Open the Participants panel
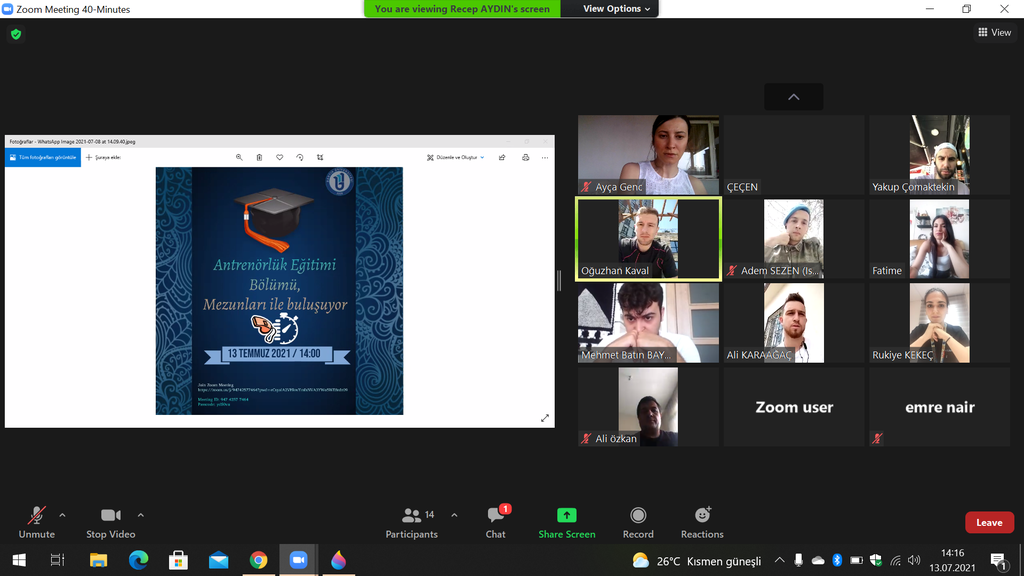The image size is (1024, 576). (x=411, y=522)
